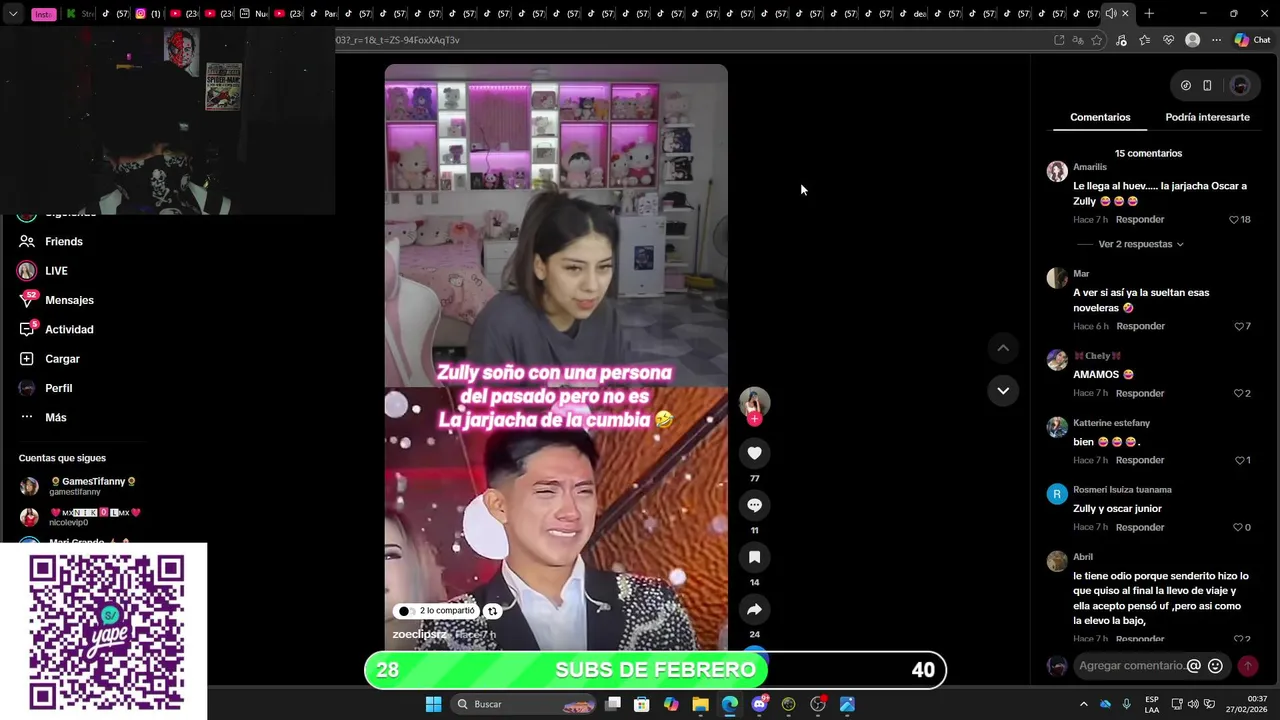Image resolution: width=1280 pixels, height=720 pixels.
Task: Open Discord from taskbar
Action: [x=759, y=704]
